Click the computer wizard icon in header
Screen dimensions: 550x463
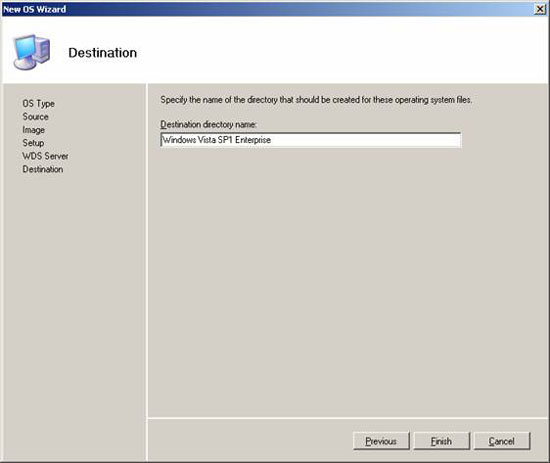32,52
